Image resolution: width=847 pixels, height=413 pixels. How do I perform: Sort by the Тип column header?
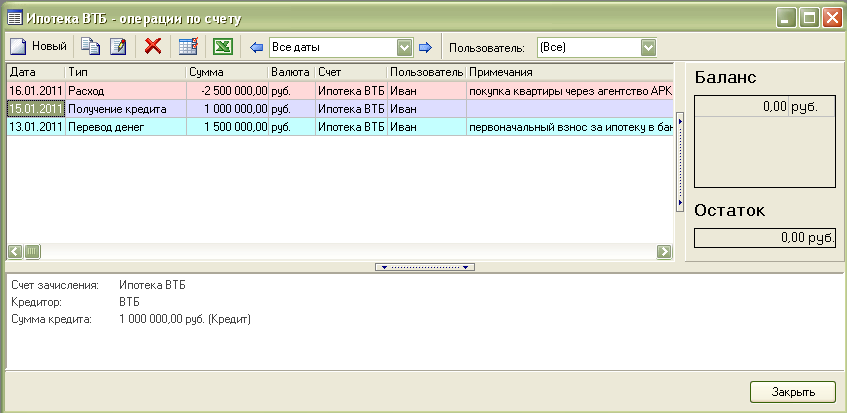(126, 72)
